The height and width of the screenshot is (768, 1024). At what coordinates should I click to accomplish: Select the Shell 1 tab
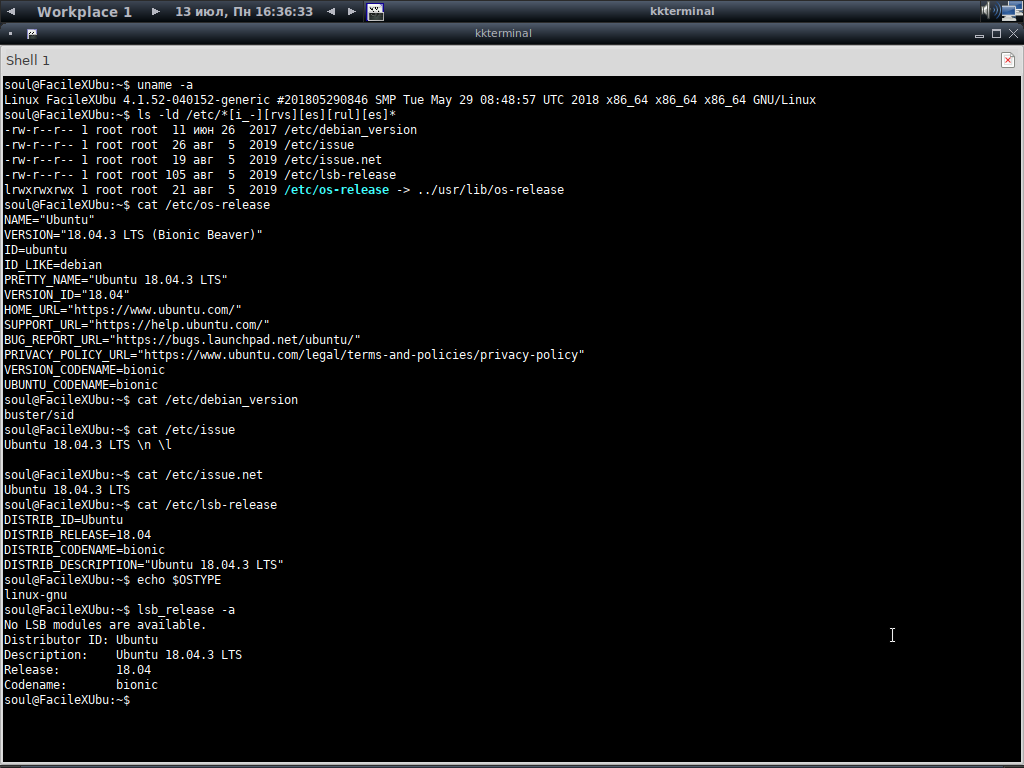click(x=28, y=60)
